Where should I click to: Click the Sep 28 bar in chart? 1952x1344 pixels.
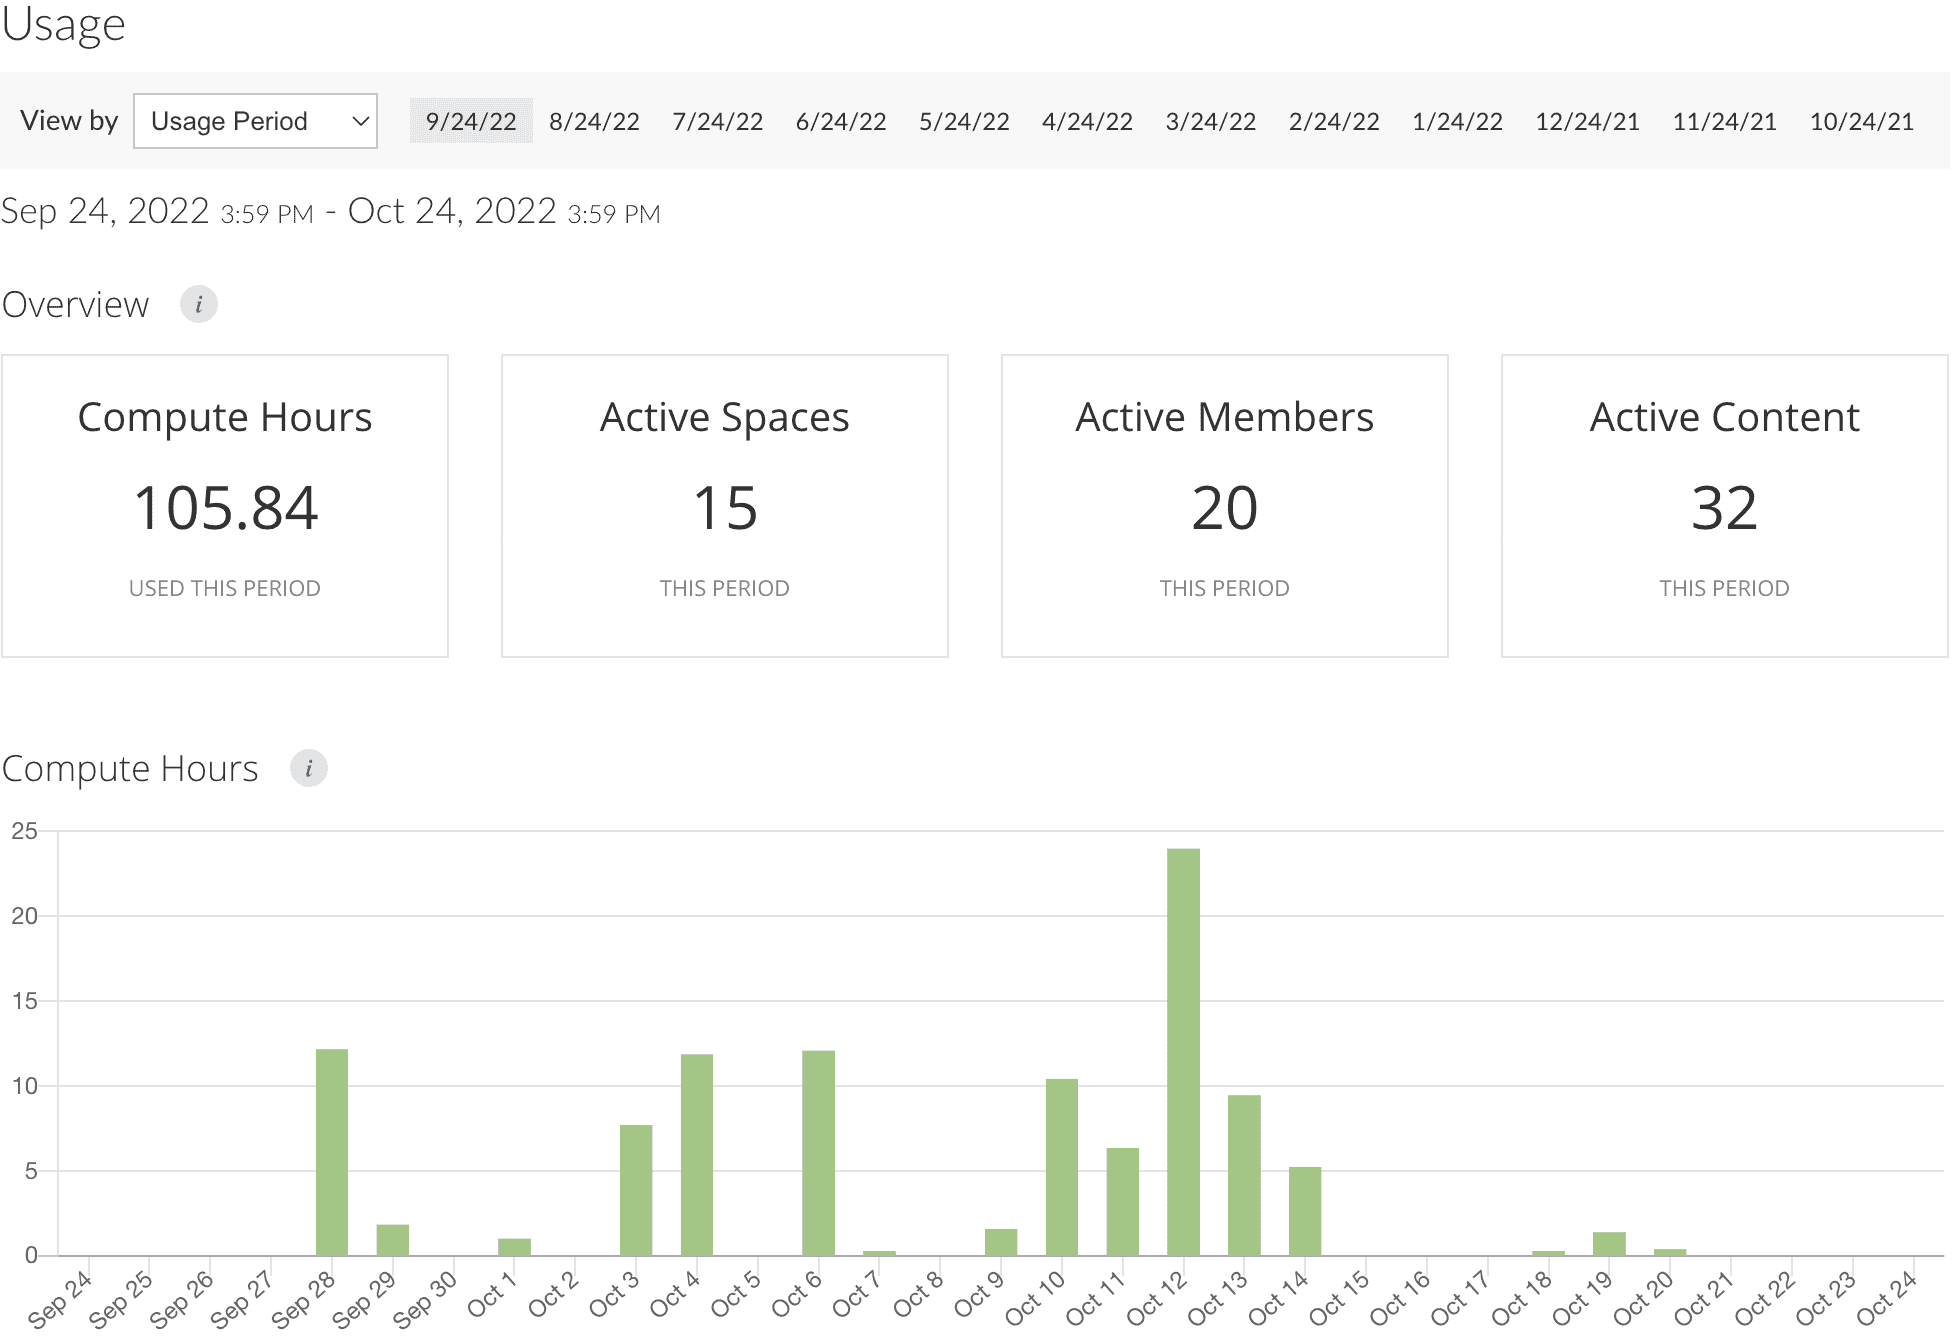point(331,1152)
